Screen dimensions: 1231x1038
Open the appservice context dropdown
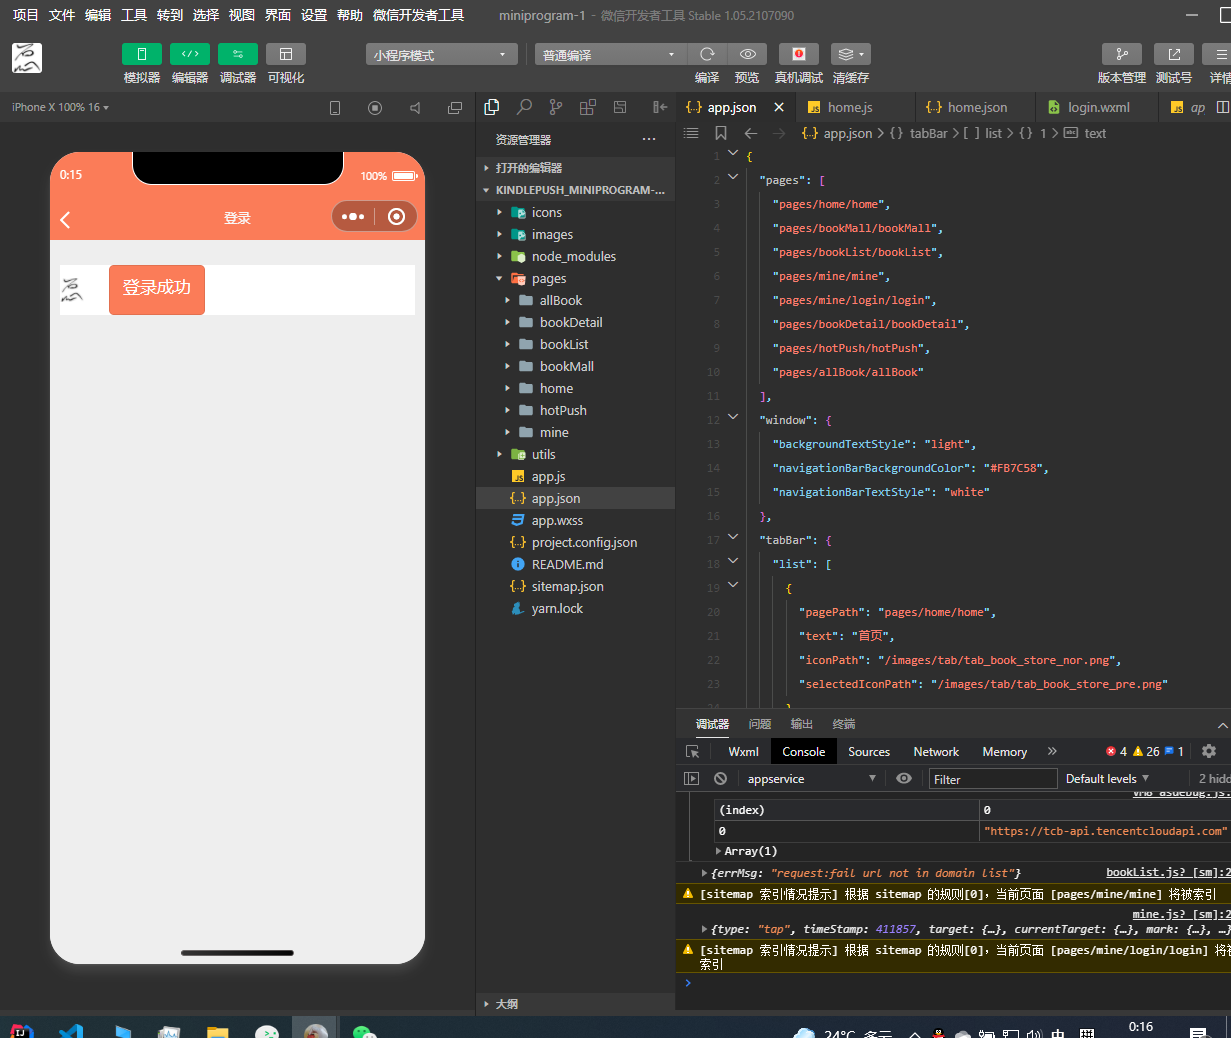(811, 779)
